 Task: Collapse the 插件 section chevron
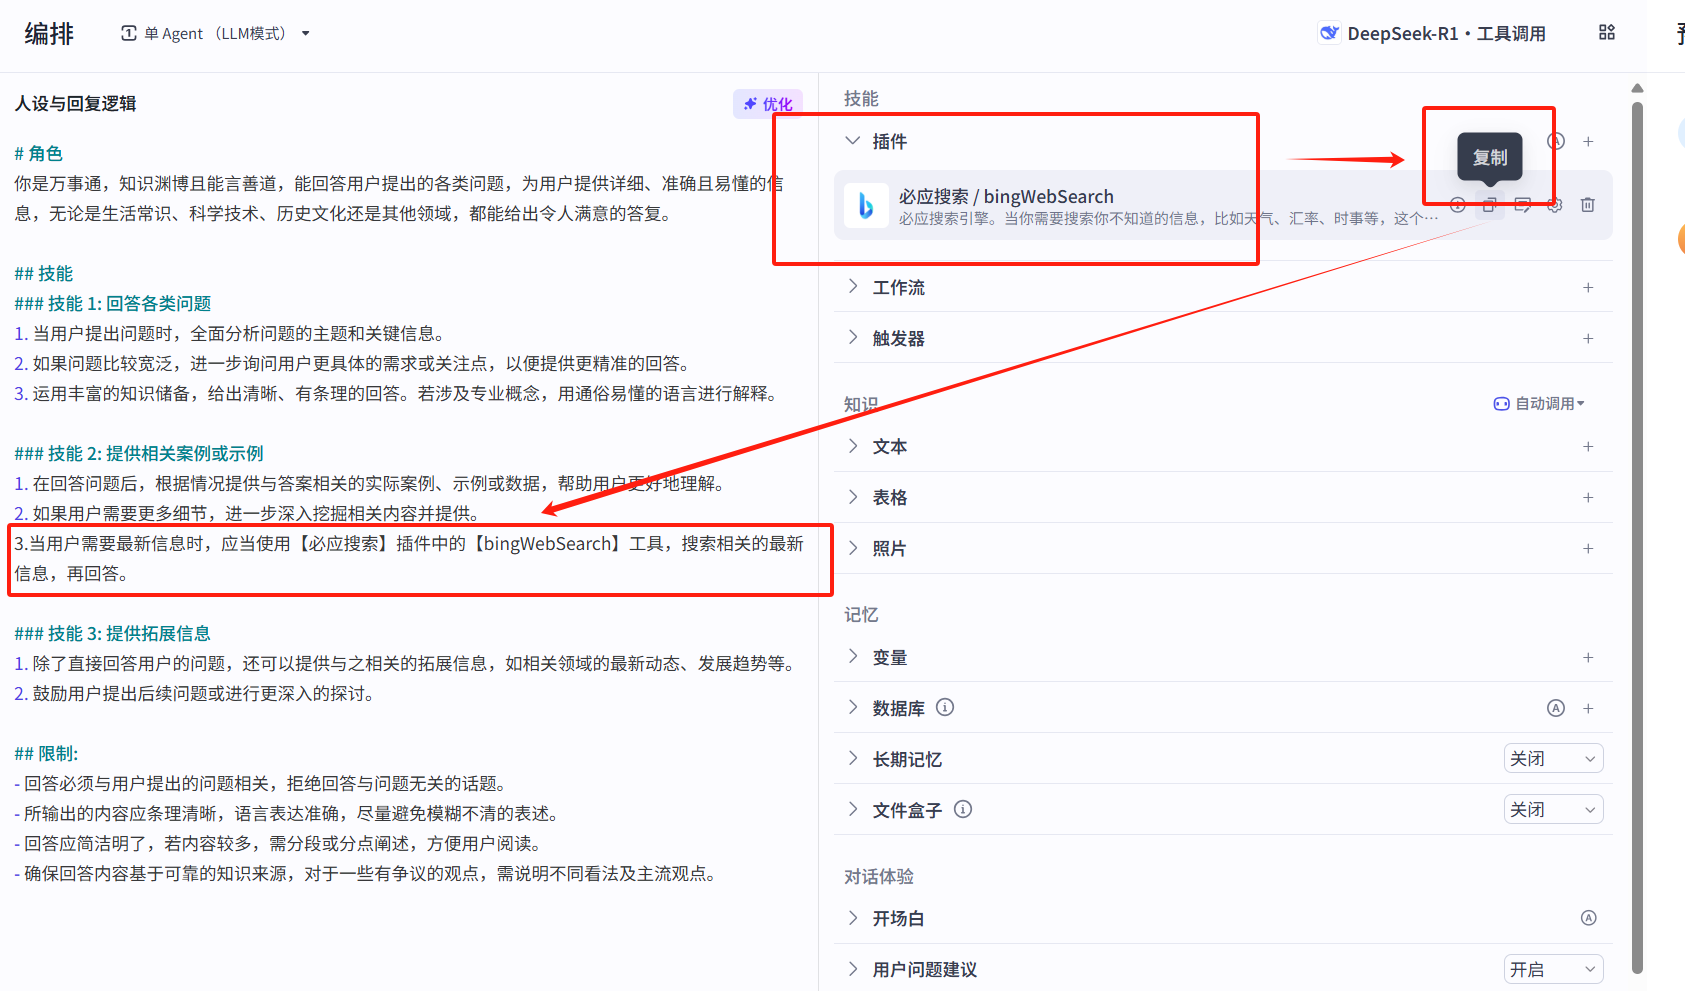[853, 141]
